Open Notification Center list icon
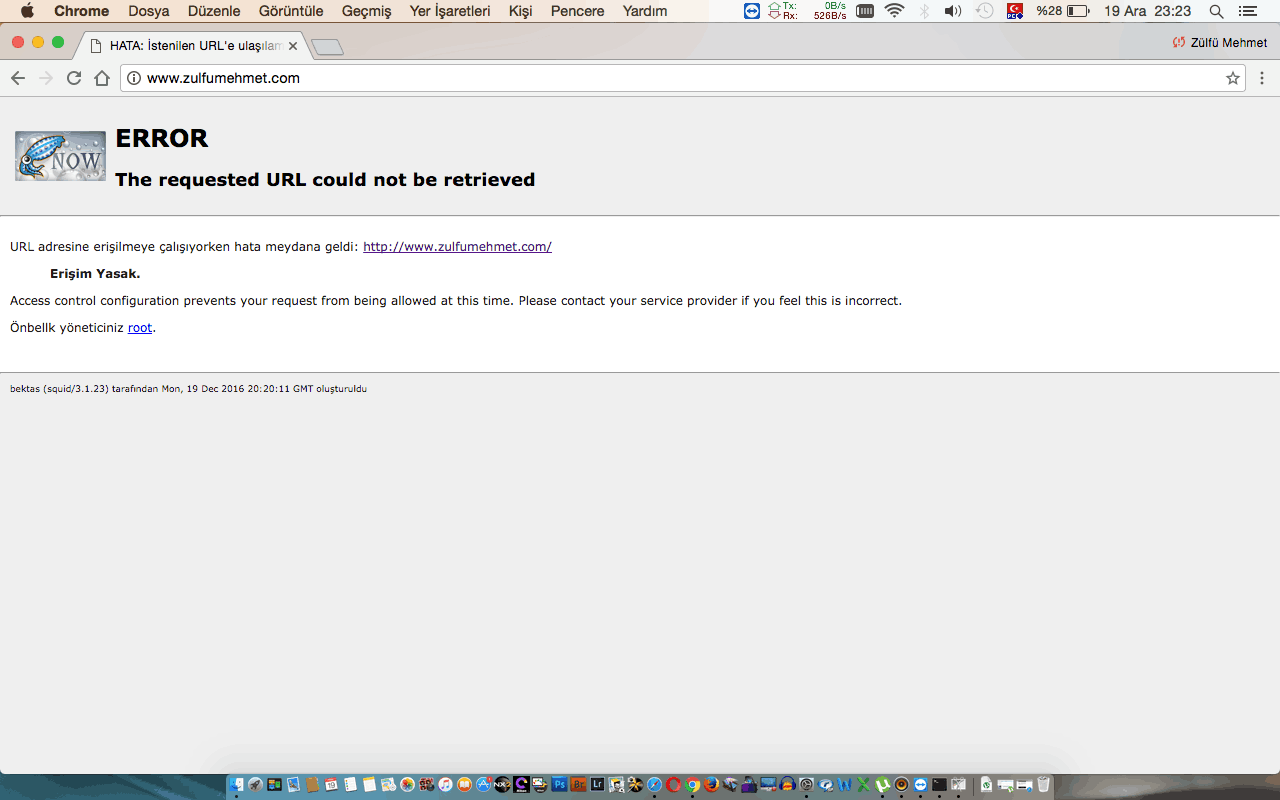 [x=1247, y=11]
